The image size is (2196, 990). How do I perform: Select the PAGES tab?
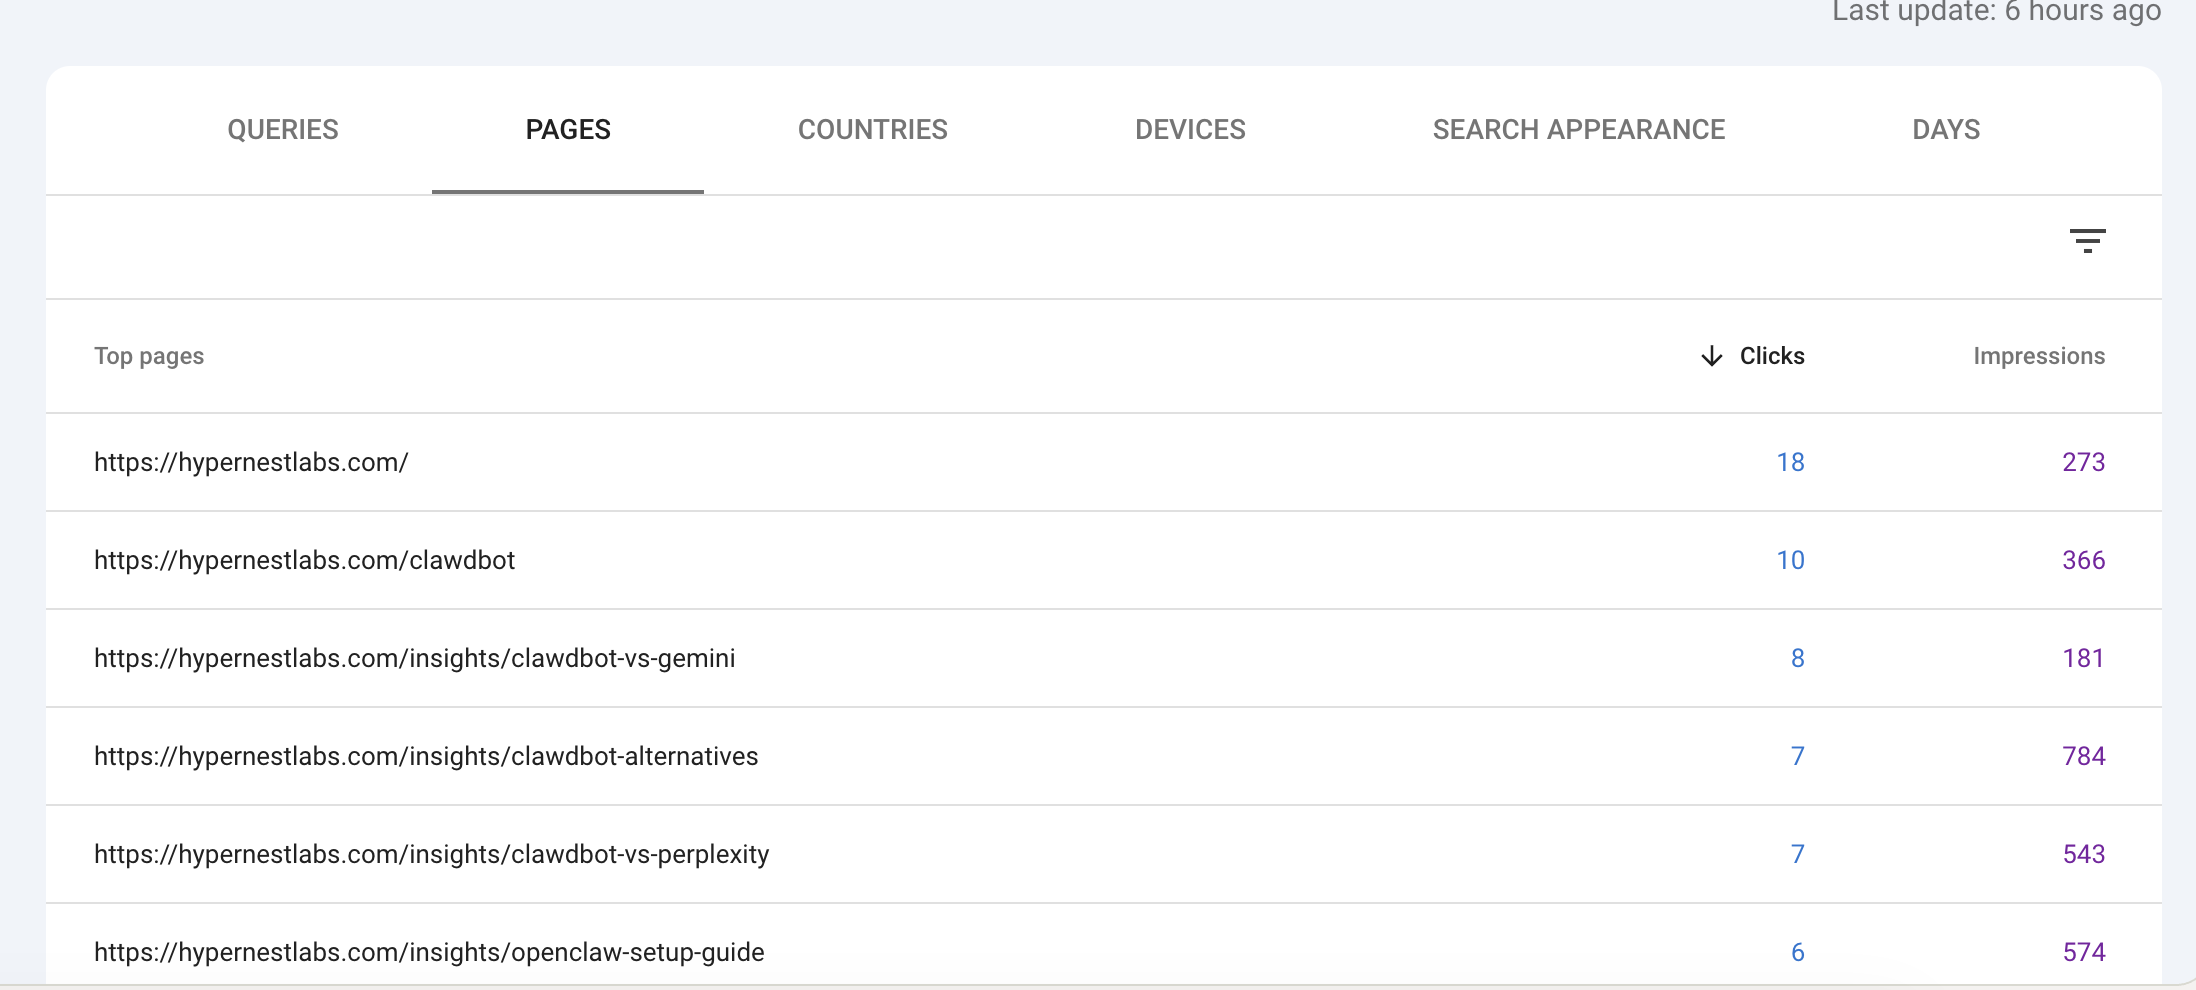pyautogui.click(x=568, y=129)
